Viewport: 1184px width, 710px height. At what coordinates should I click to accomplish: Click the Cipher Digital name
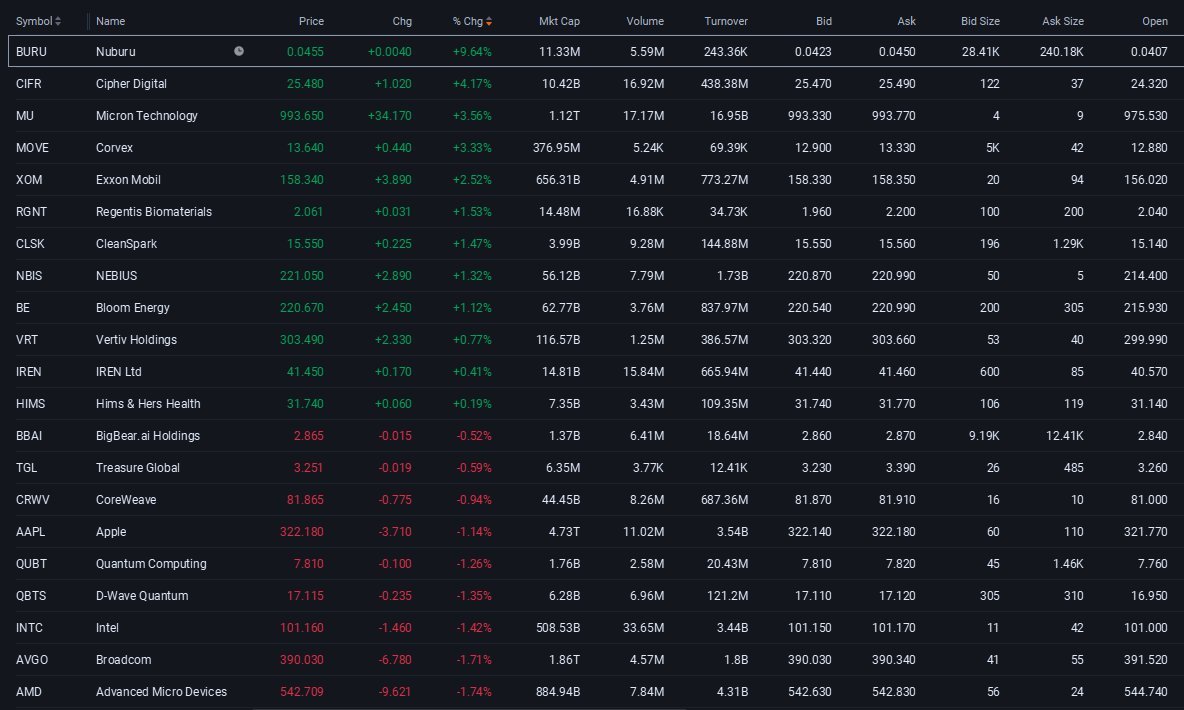131,84
